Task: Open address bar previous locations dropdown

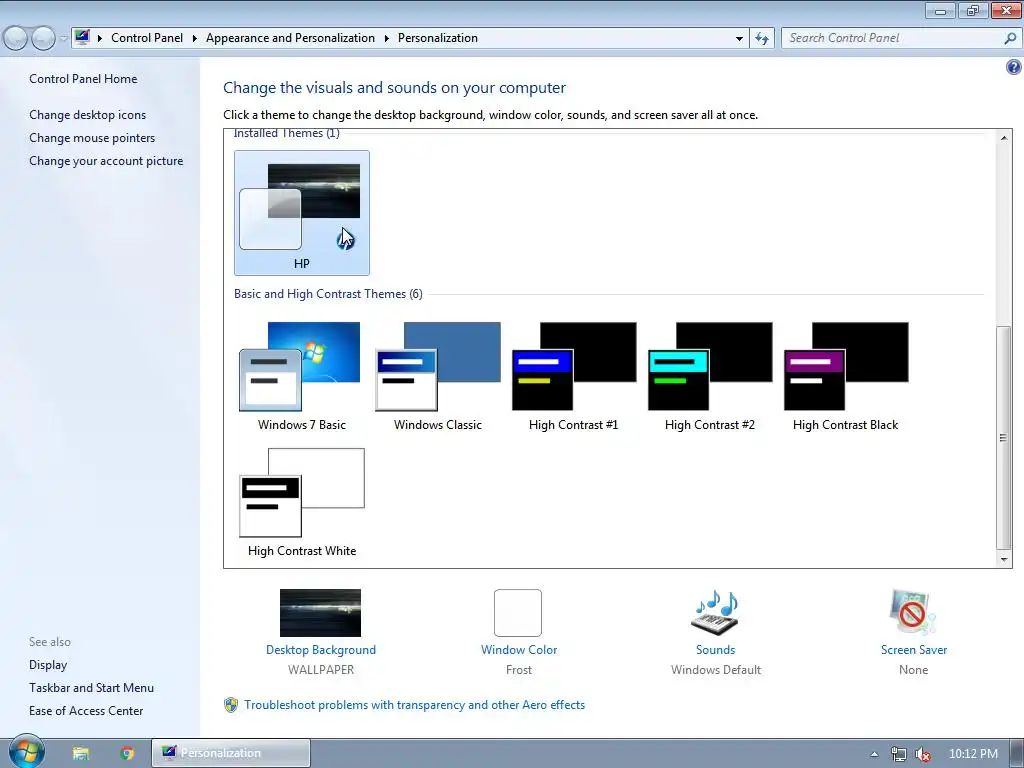Action: coord(739,39)
